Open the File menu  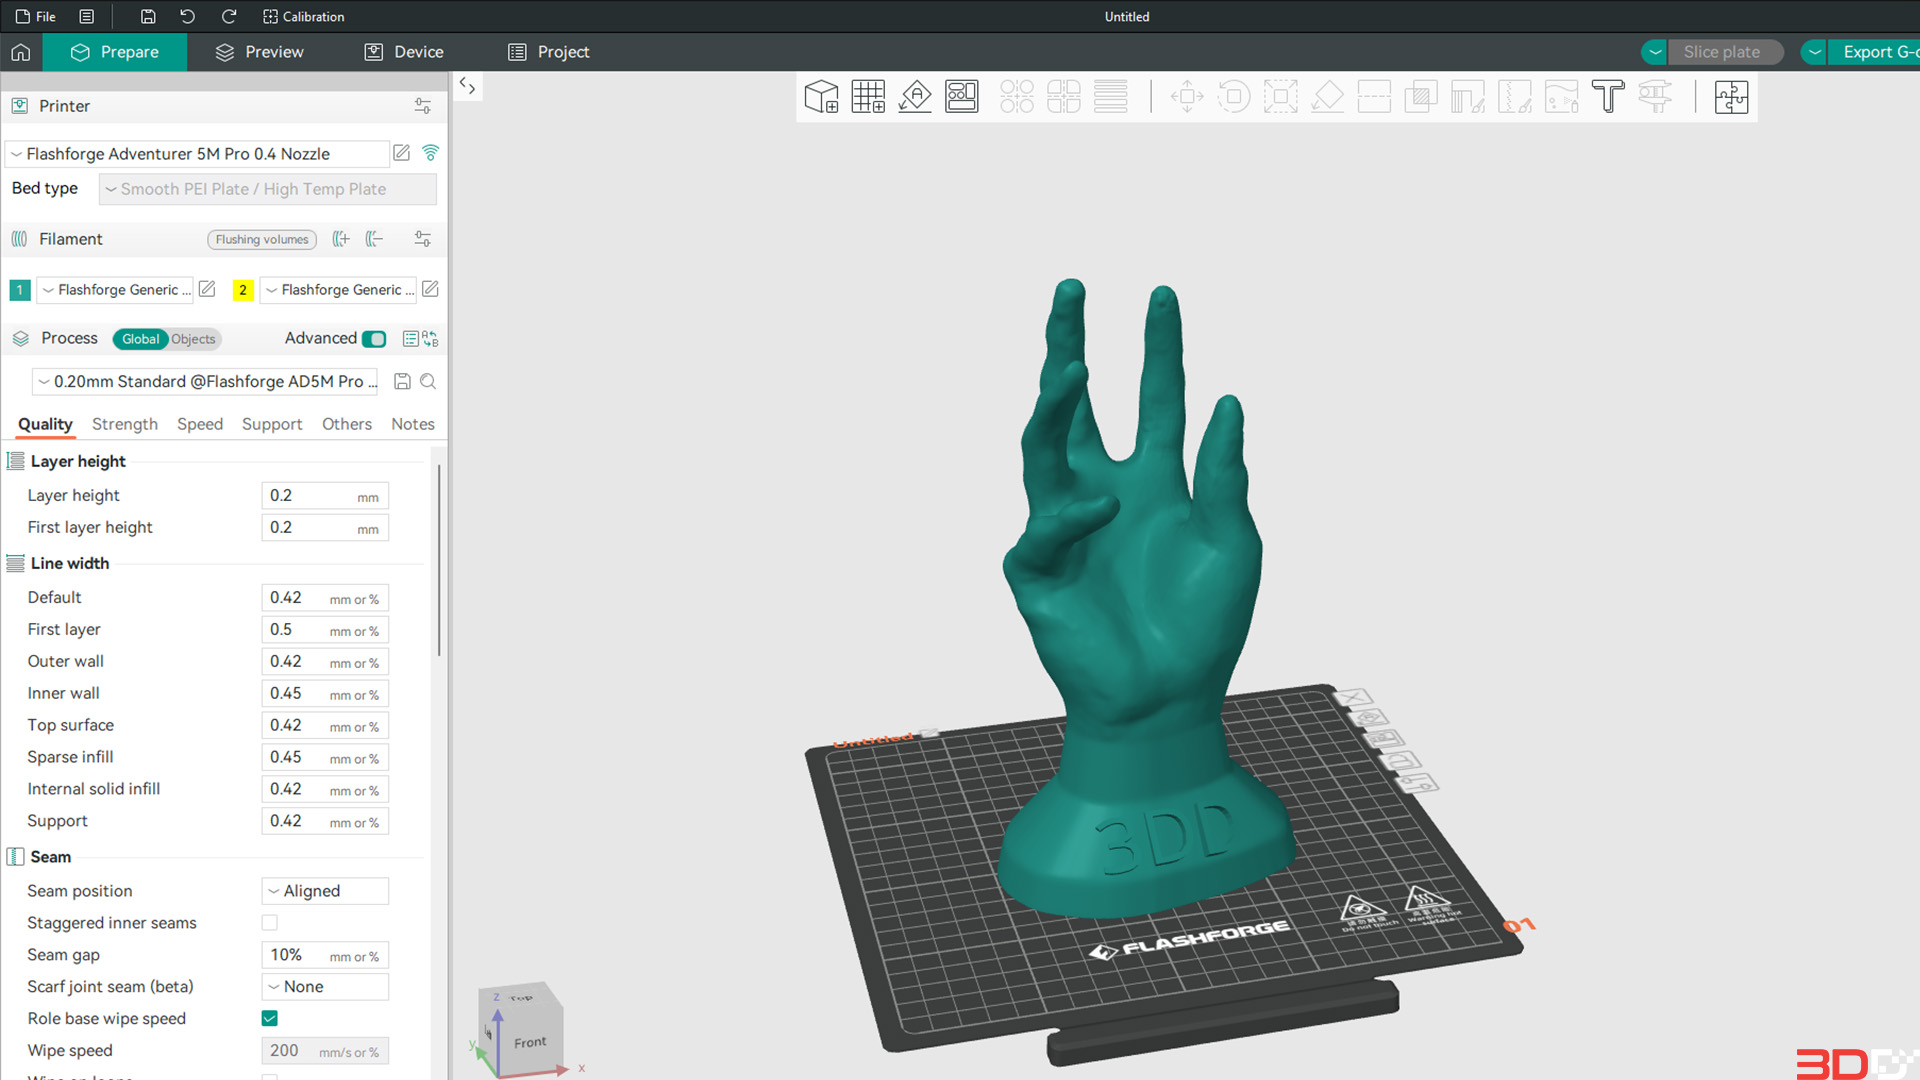[x=36, y=16]
